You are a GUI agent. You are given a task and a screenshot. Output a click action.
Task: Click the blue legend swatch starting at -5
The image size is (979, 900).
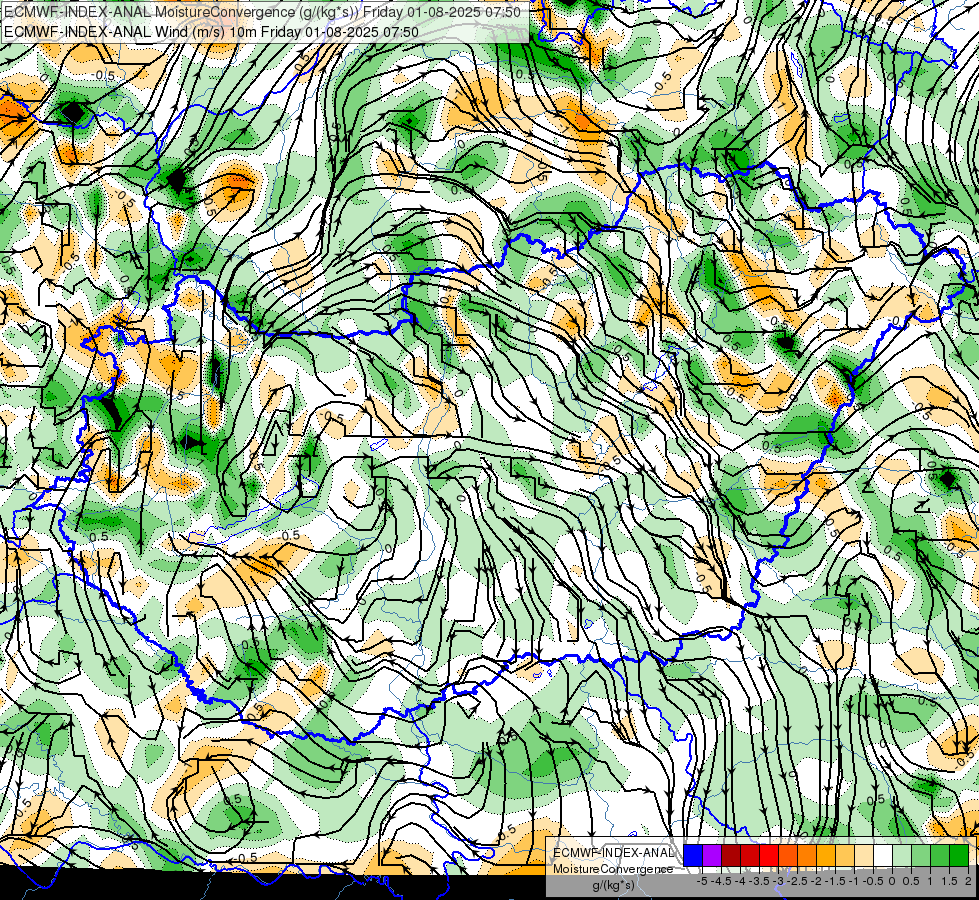pos(693,855)
